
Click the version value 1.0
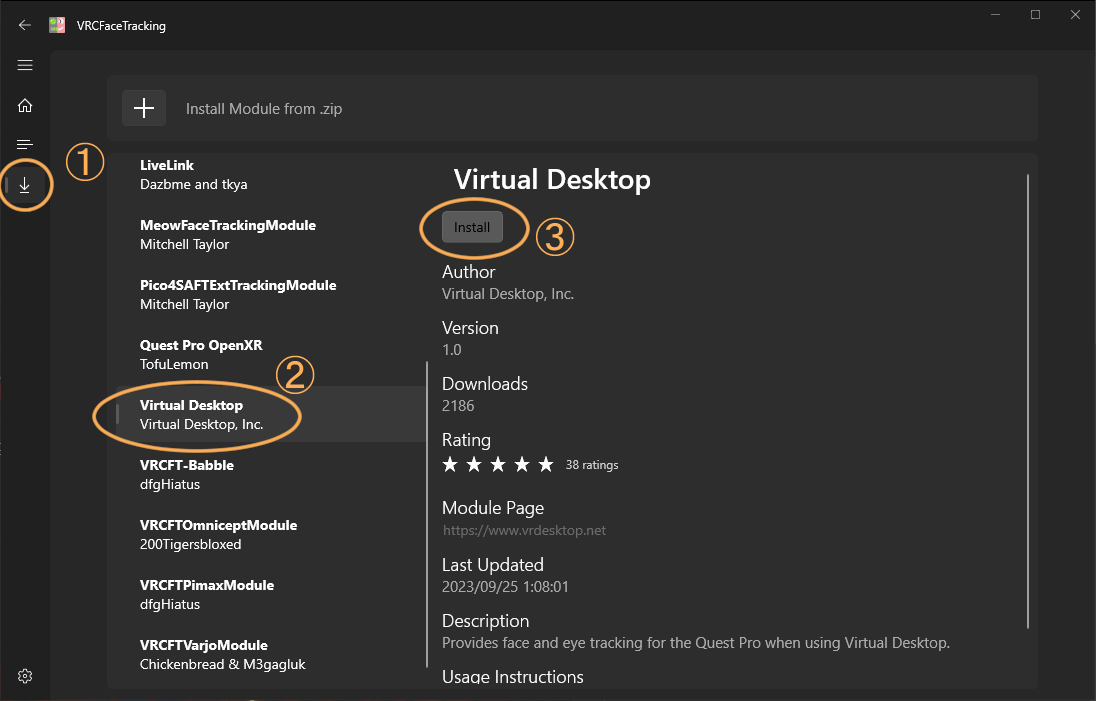click(452, 350)
